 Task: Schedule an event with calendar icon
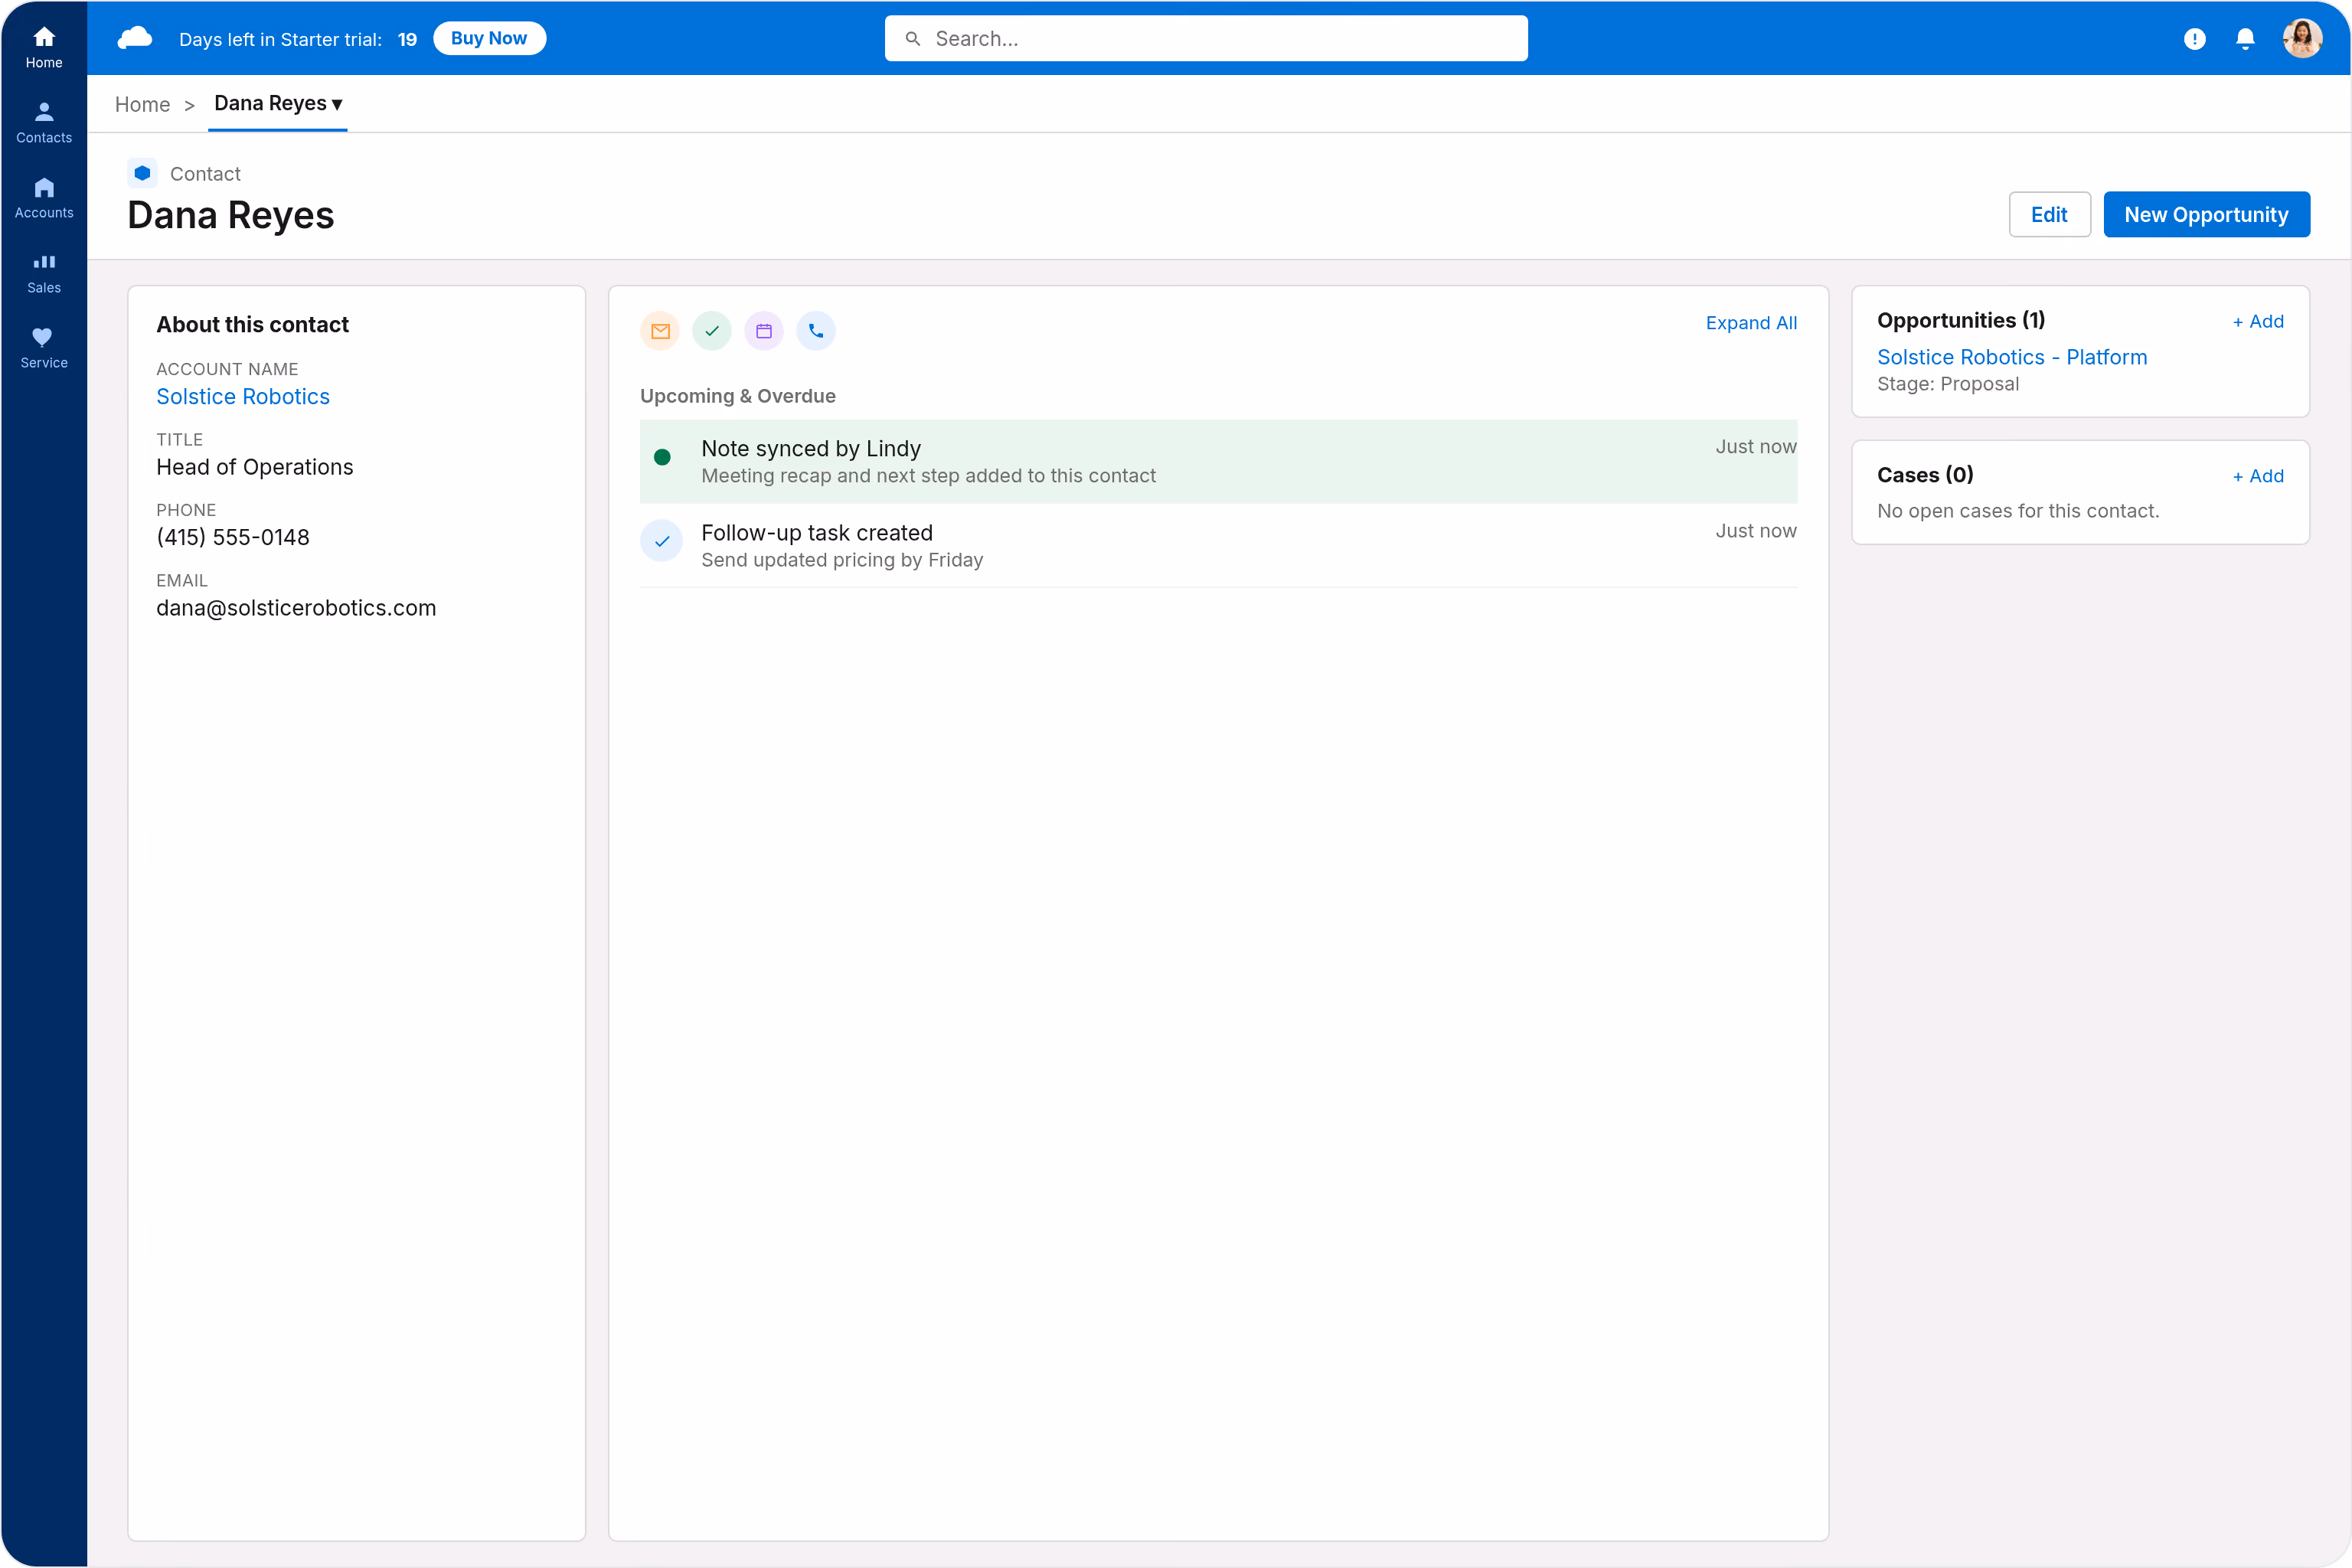764,331
